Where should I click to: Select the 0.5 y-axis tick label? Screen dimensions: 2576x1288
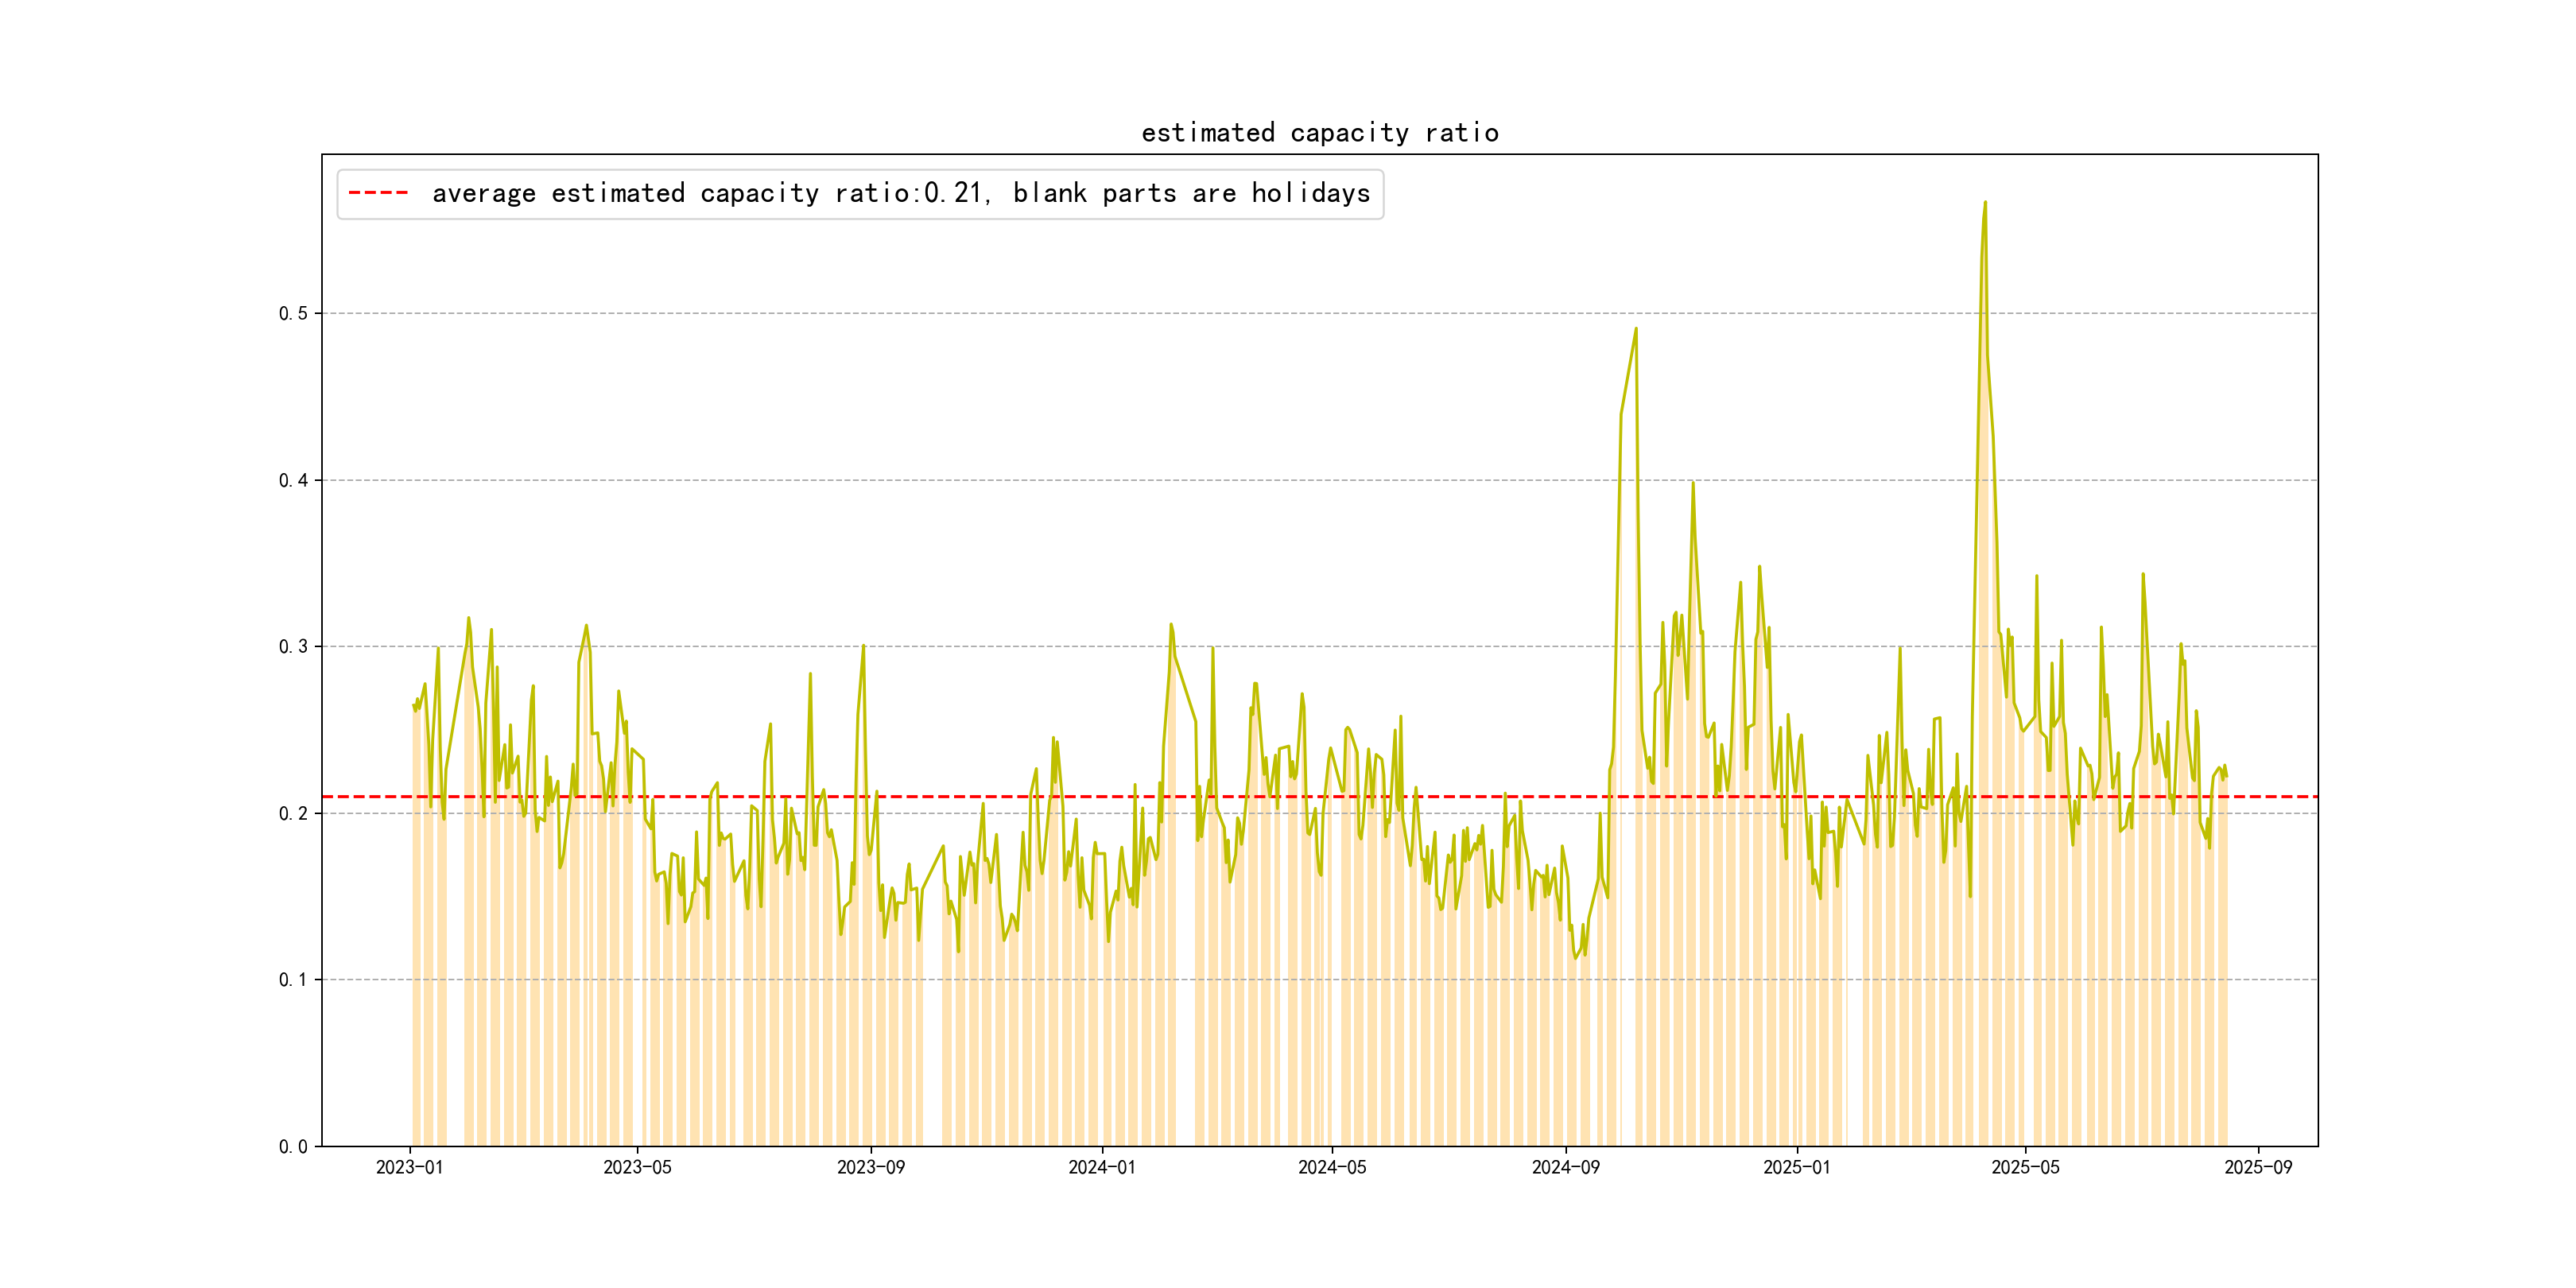pyautogui.click(x=293, y=313)
